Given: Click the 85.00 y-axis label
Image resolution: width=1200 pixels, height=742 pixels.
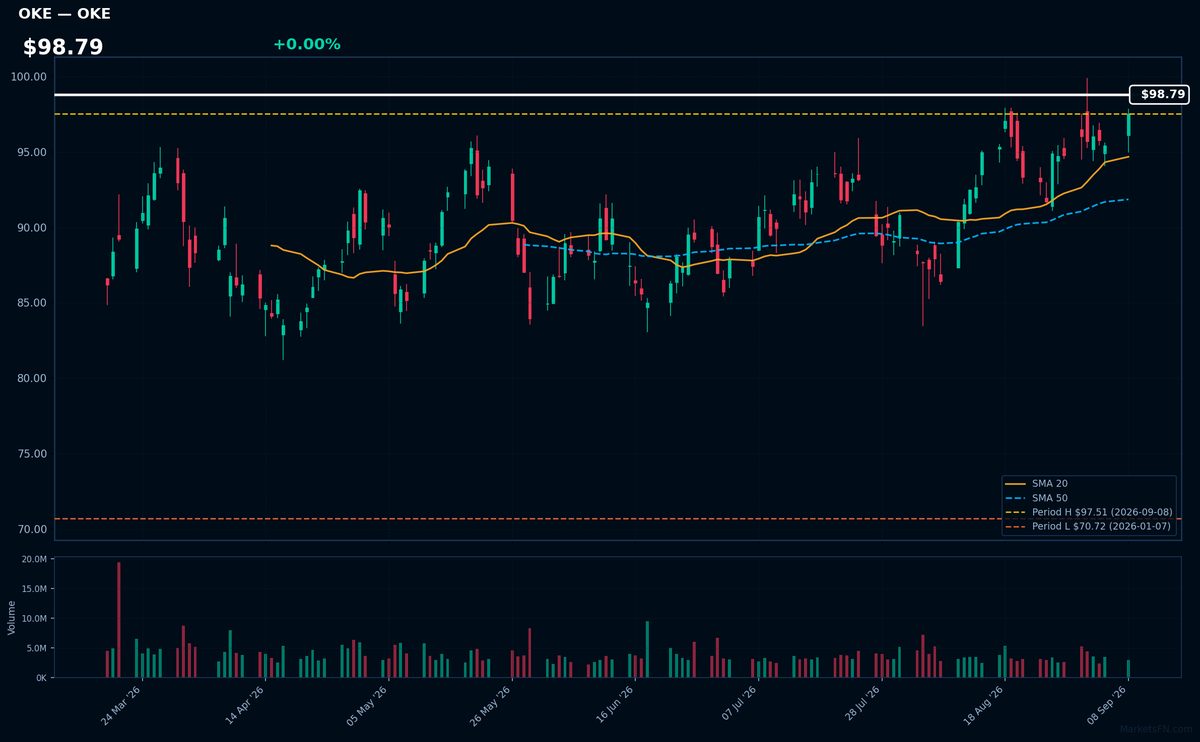Looking at the screenshot, I should (x=33, y=303).
